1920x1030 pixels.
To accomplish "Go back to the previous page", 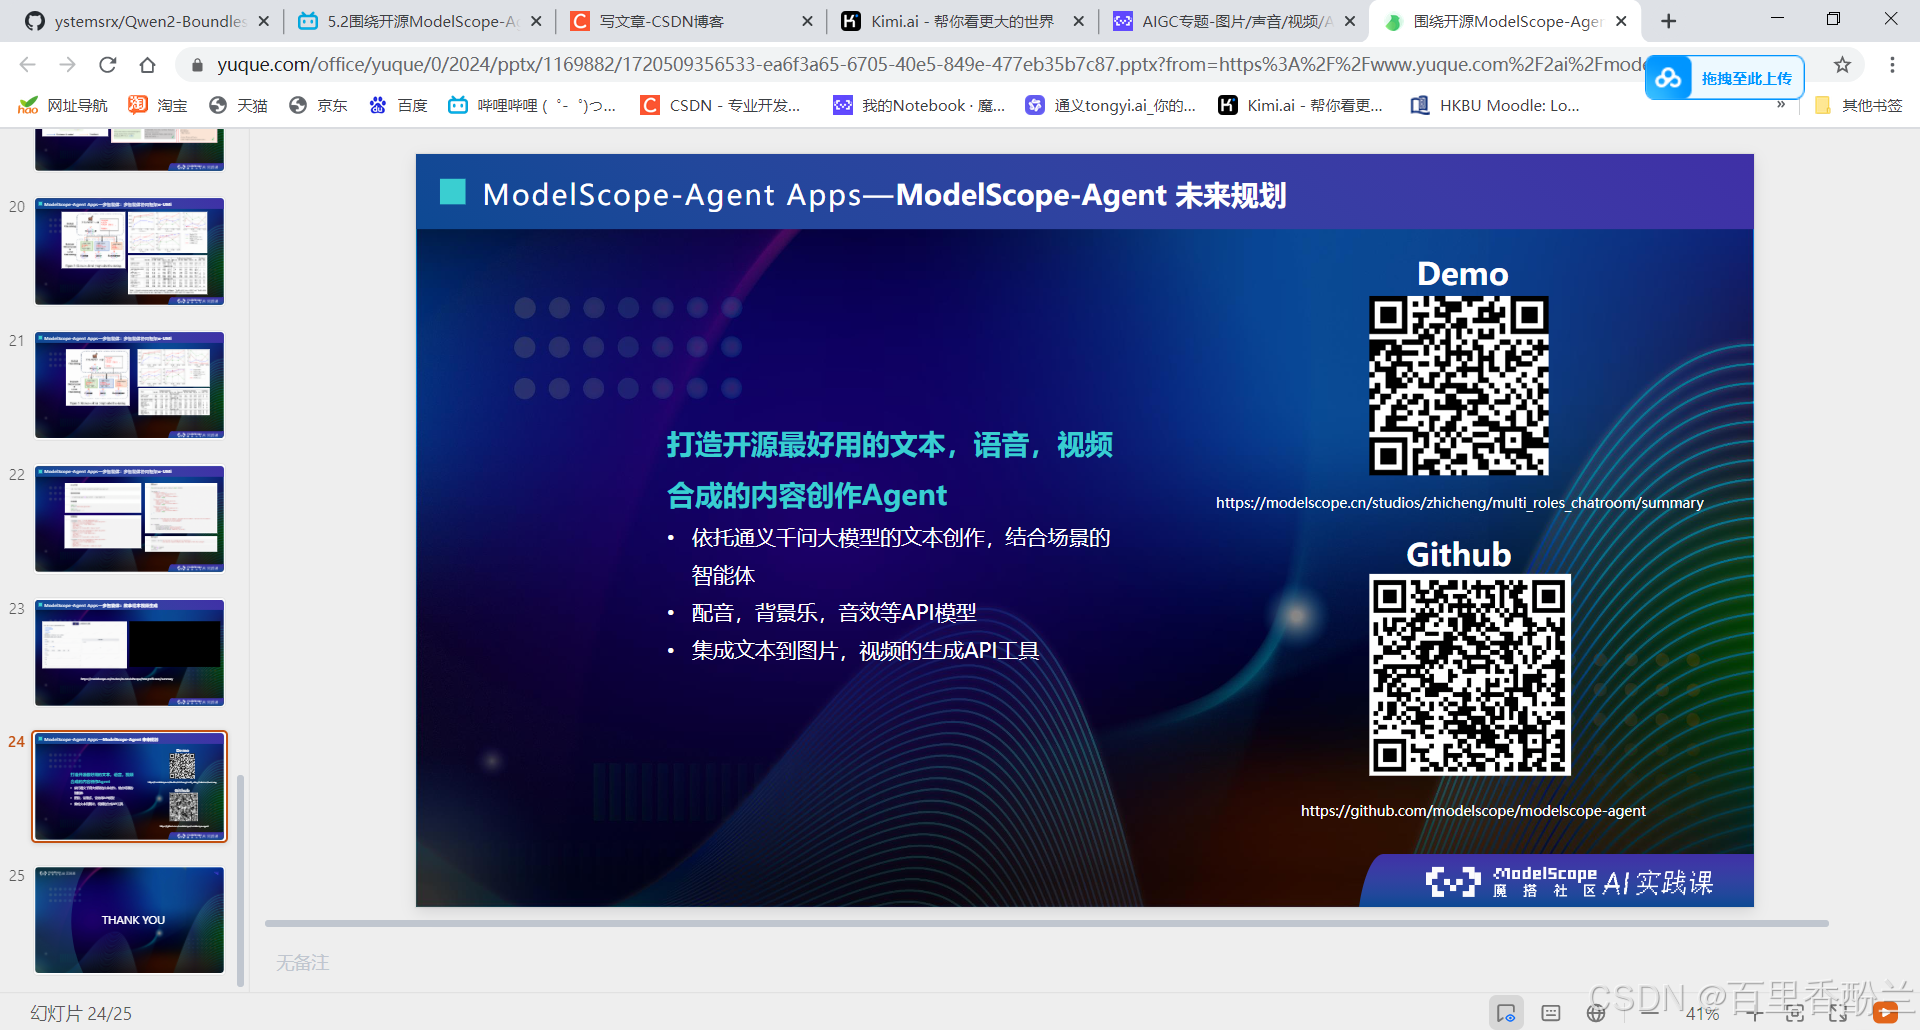I will click(27, 65).
